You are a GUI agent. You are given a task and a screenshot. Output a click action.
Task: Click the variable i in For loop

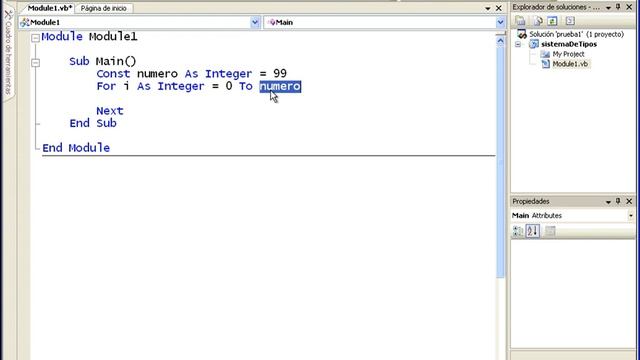(127, 86)
